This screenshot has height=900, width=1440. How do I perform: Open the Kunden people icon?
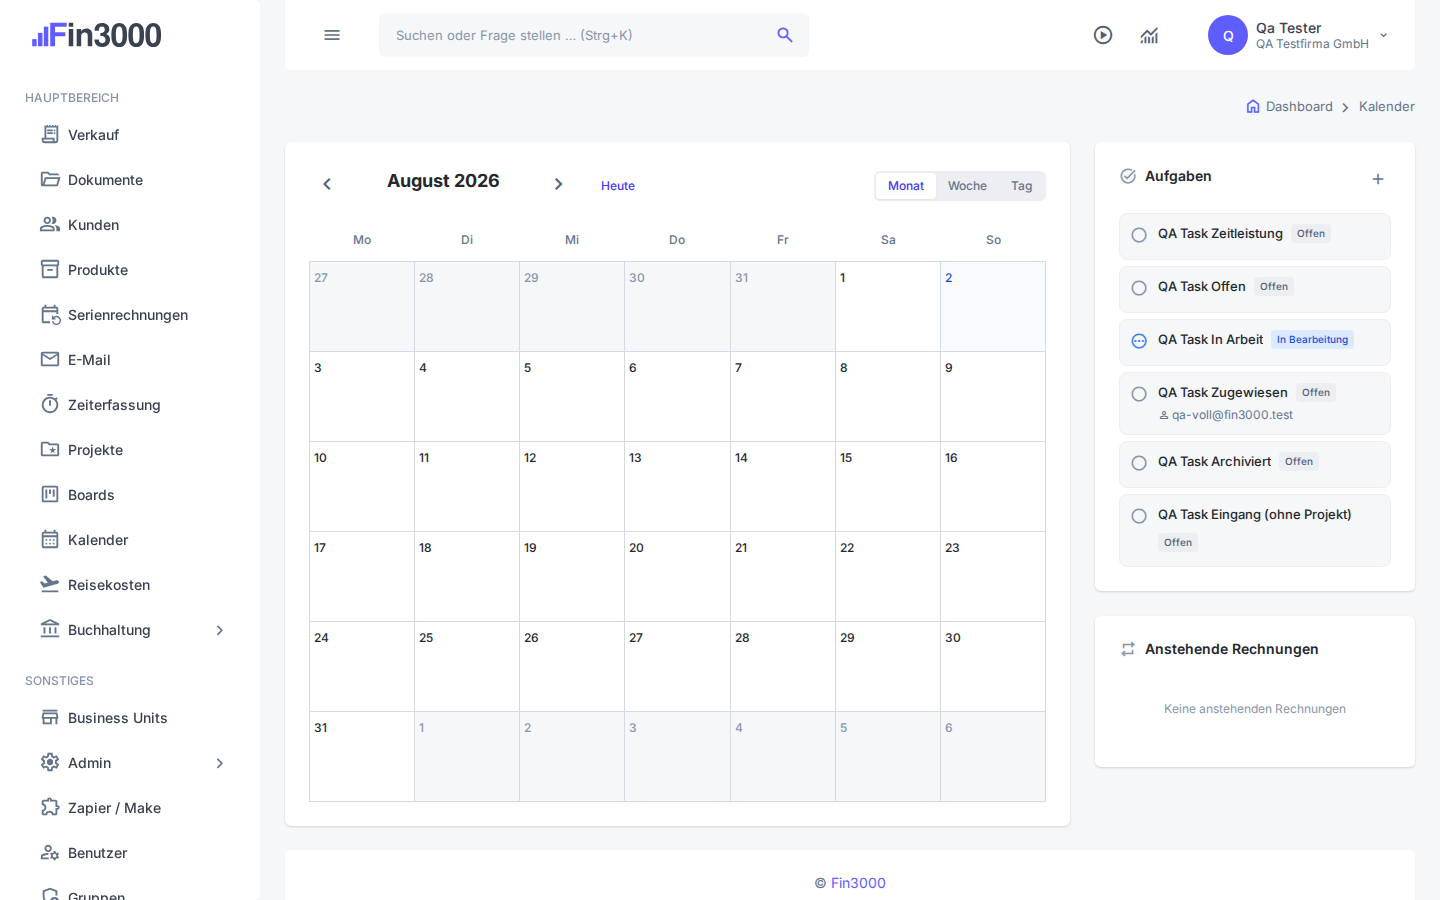[50, 224]
